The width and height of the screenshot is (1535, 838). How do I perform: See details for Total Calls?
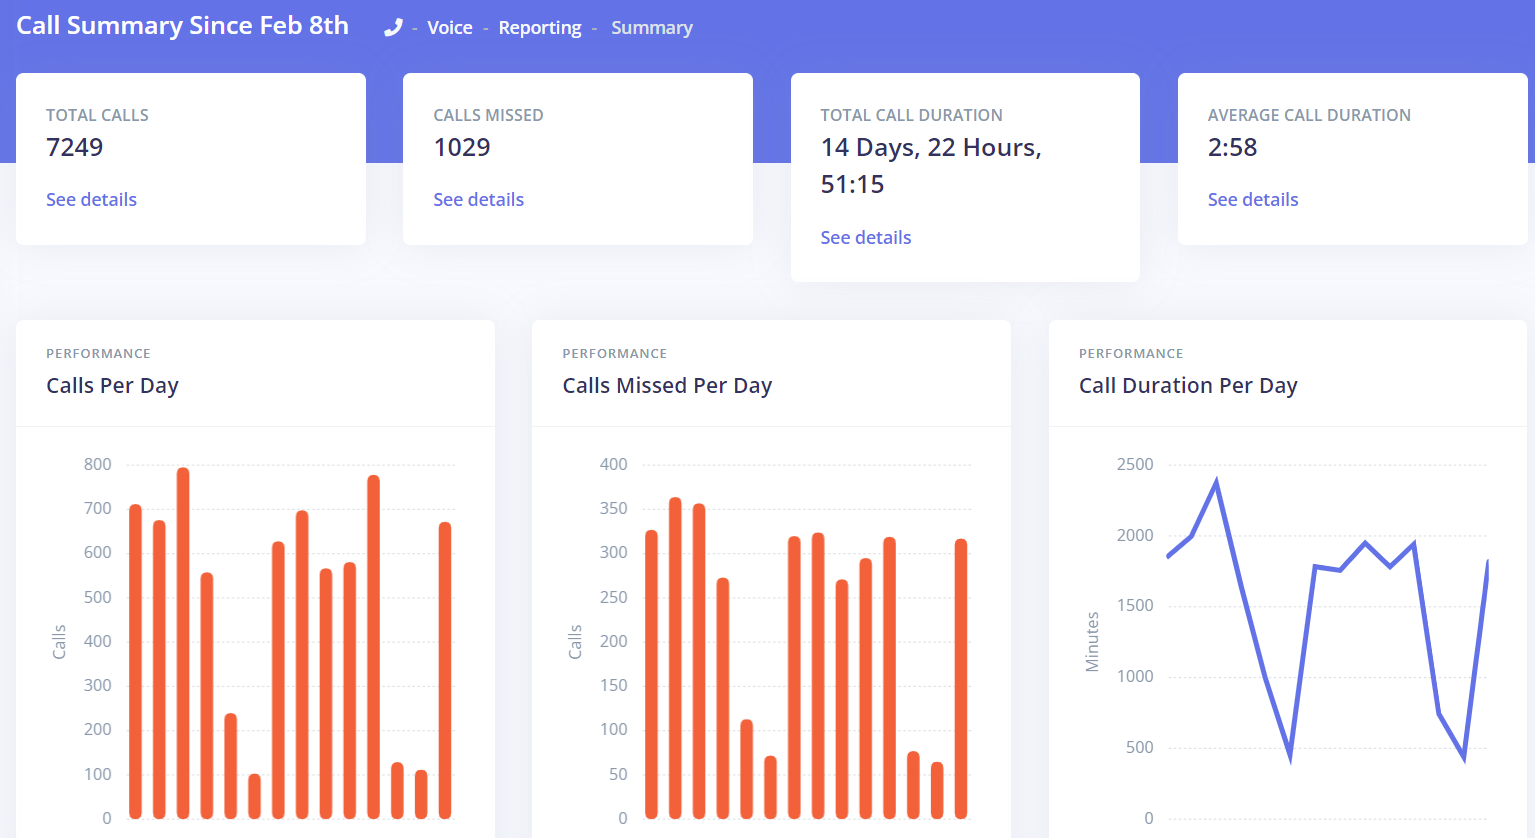(x=91, y=199)
